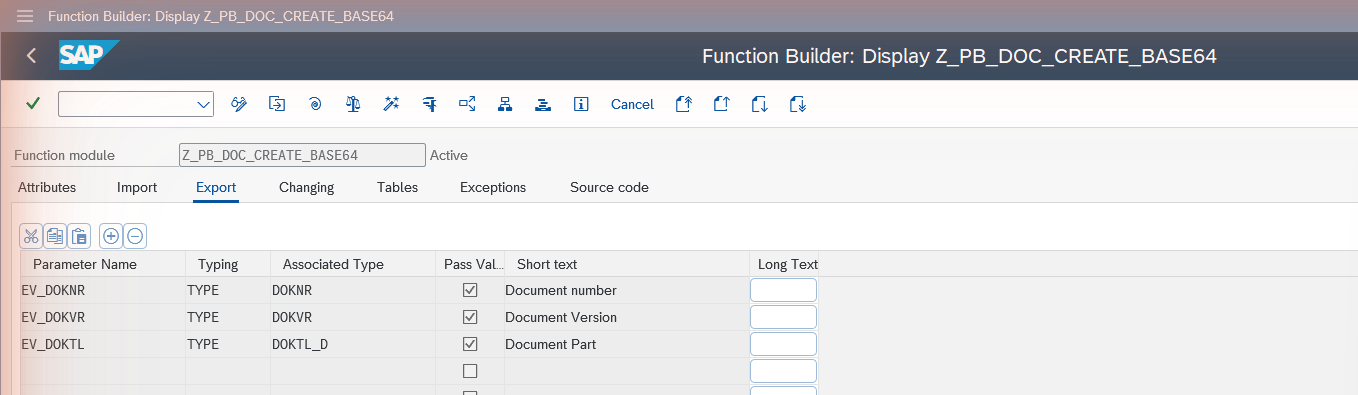Click the TYPE typing cell for EV_DOKNR
This screenshot has width=1358, height=395.
tap(228, 290)
